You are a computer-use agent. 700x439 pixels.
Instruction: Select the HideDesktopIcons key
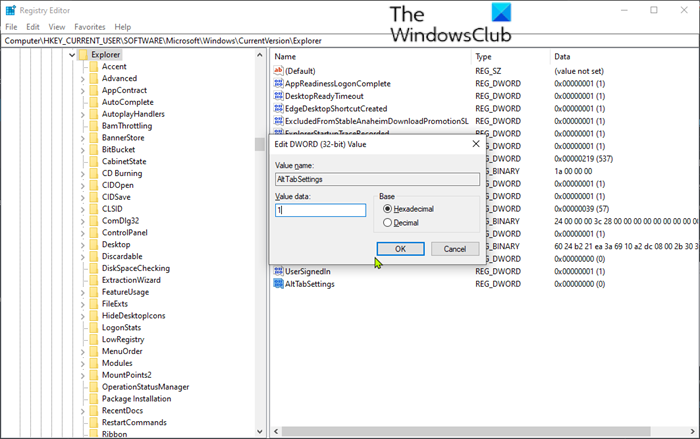coord(133,315)
